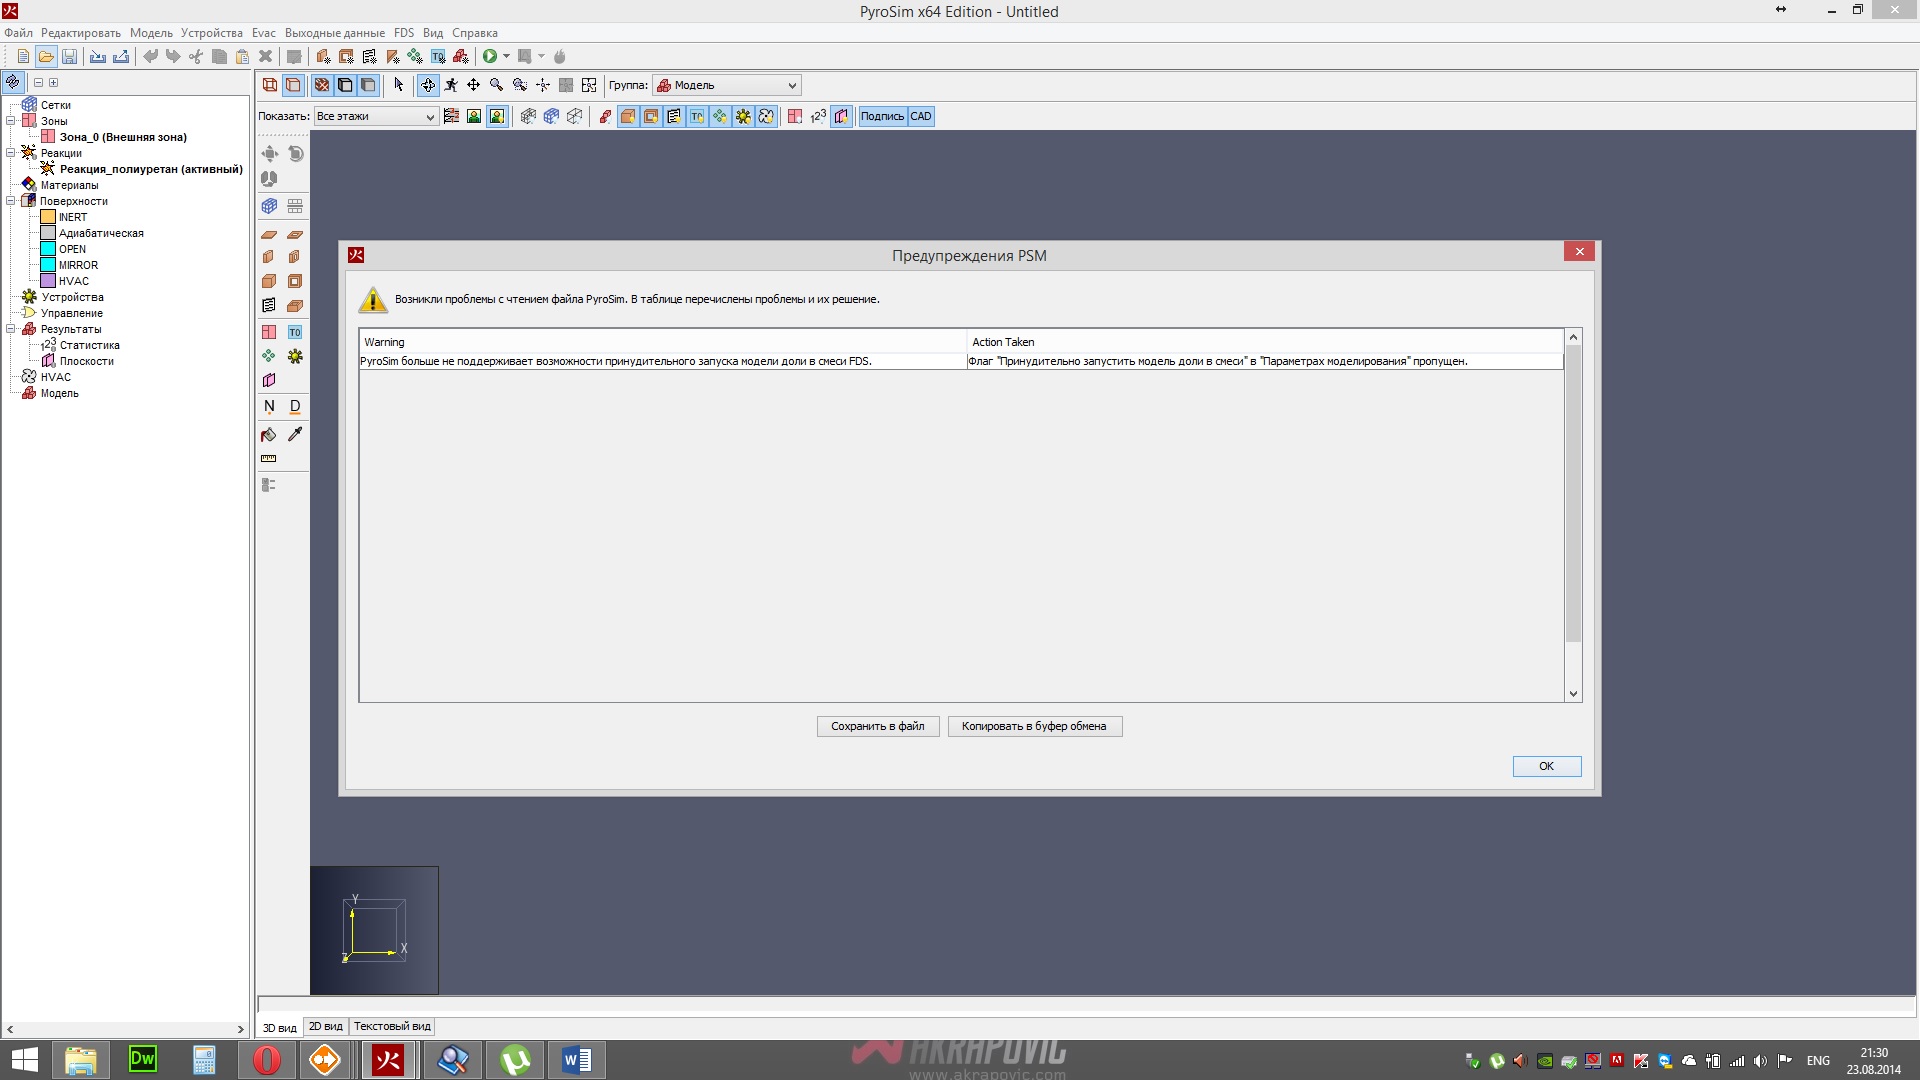Collapse the Зоны tree node
This screenshot has width=1920, height=1080.
coord(11,121)
